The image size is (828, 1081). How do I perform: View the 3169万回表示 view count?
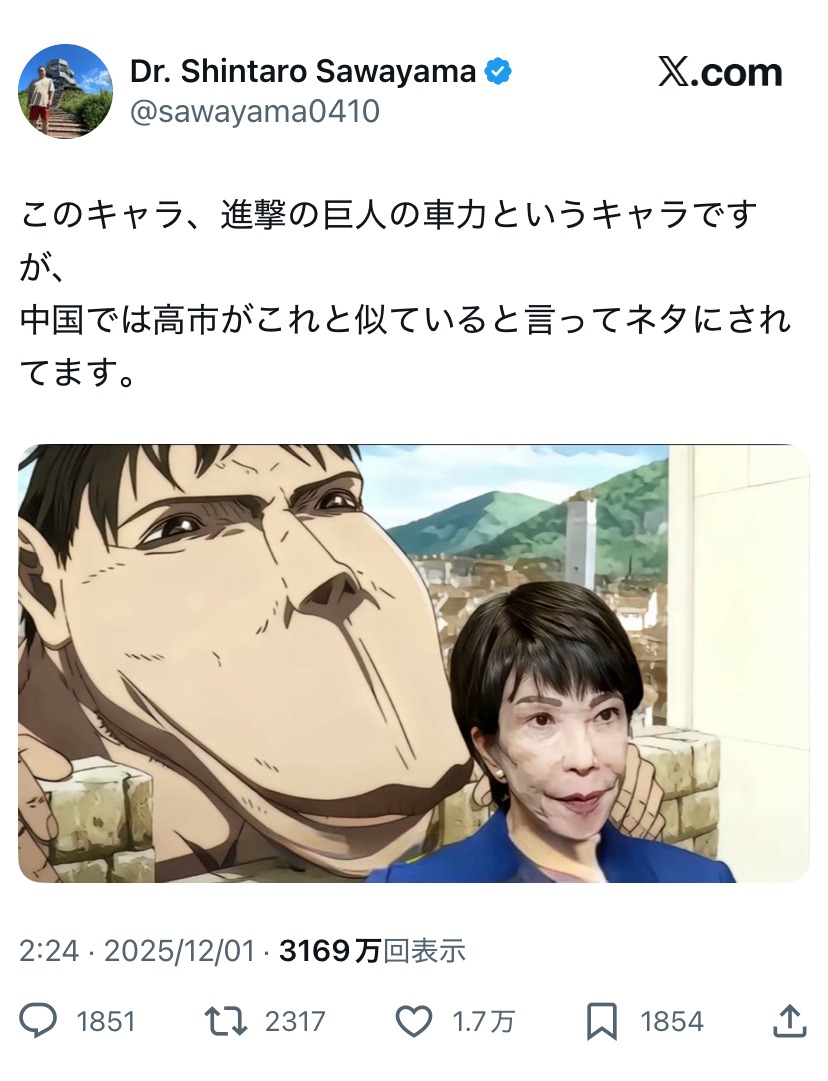point(372,951)
